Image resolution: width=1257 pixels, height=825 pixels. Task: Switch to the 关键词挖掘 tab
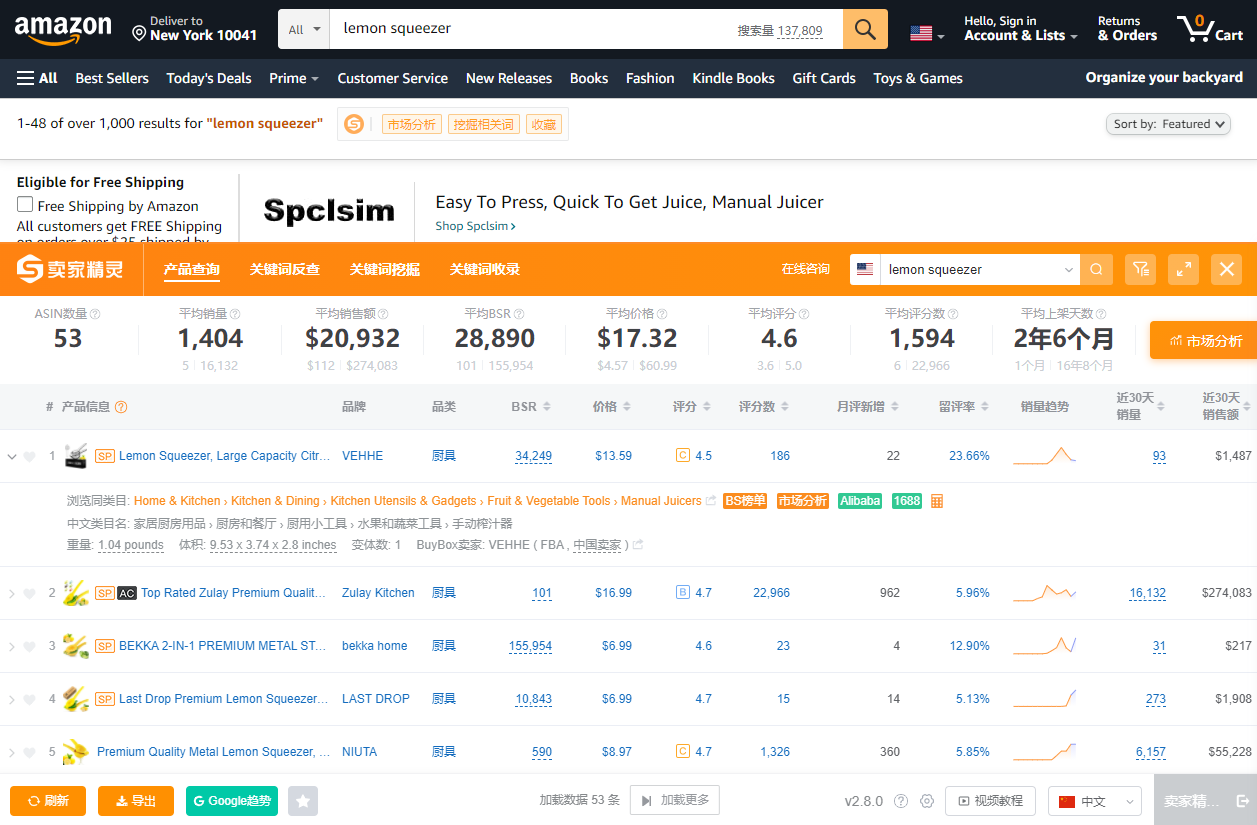[x=384, y=269]
